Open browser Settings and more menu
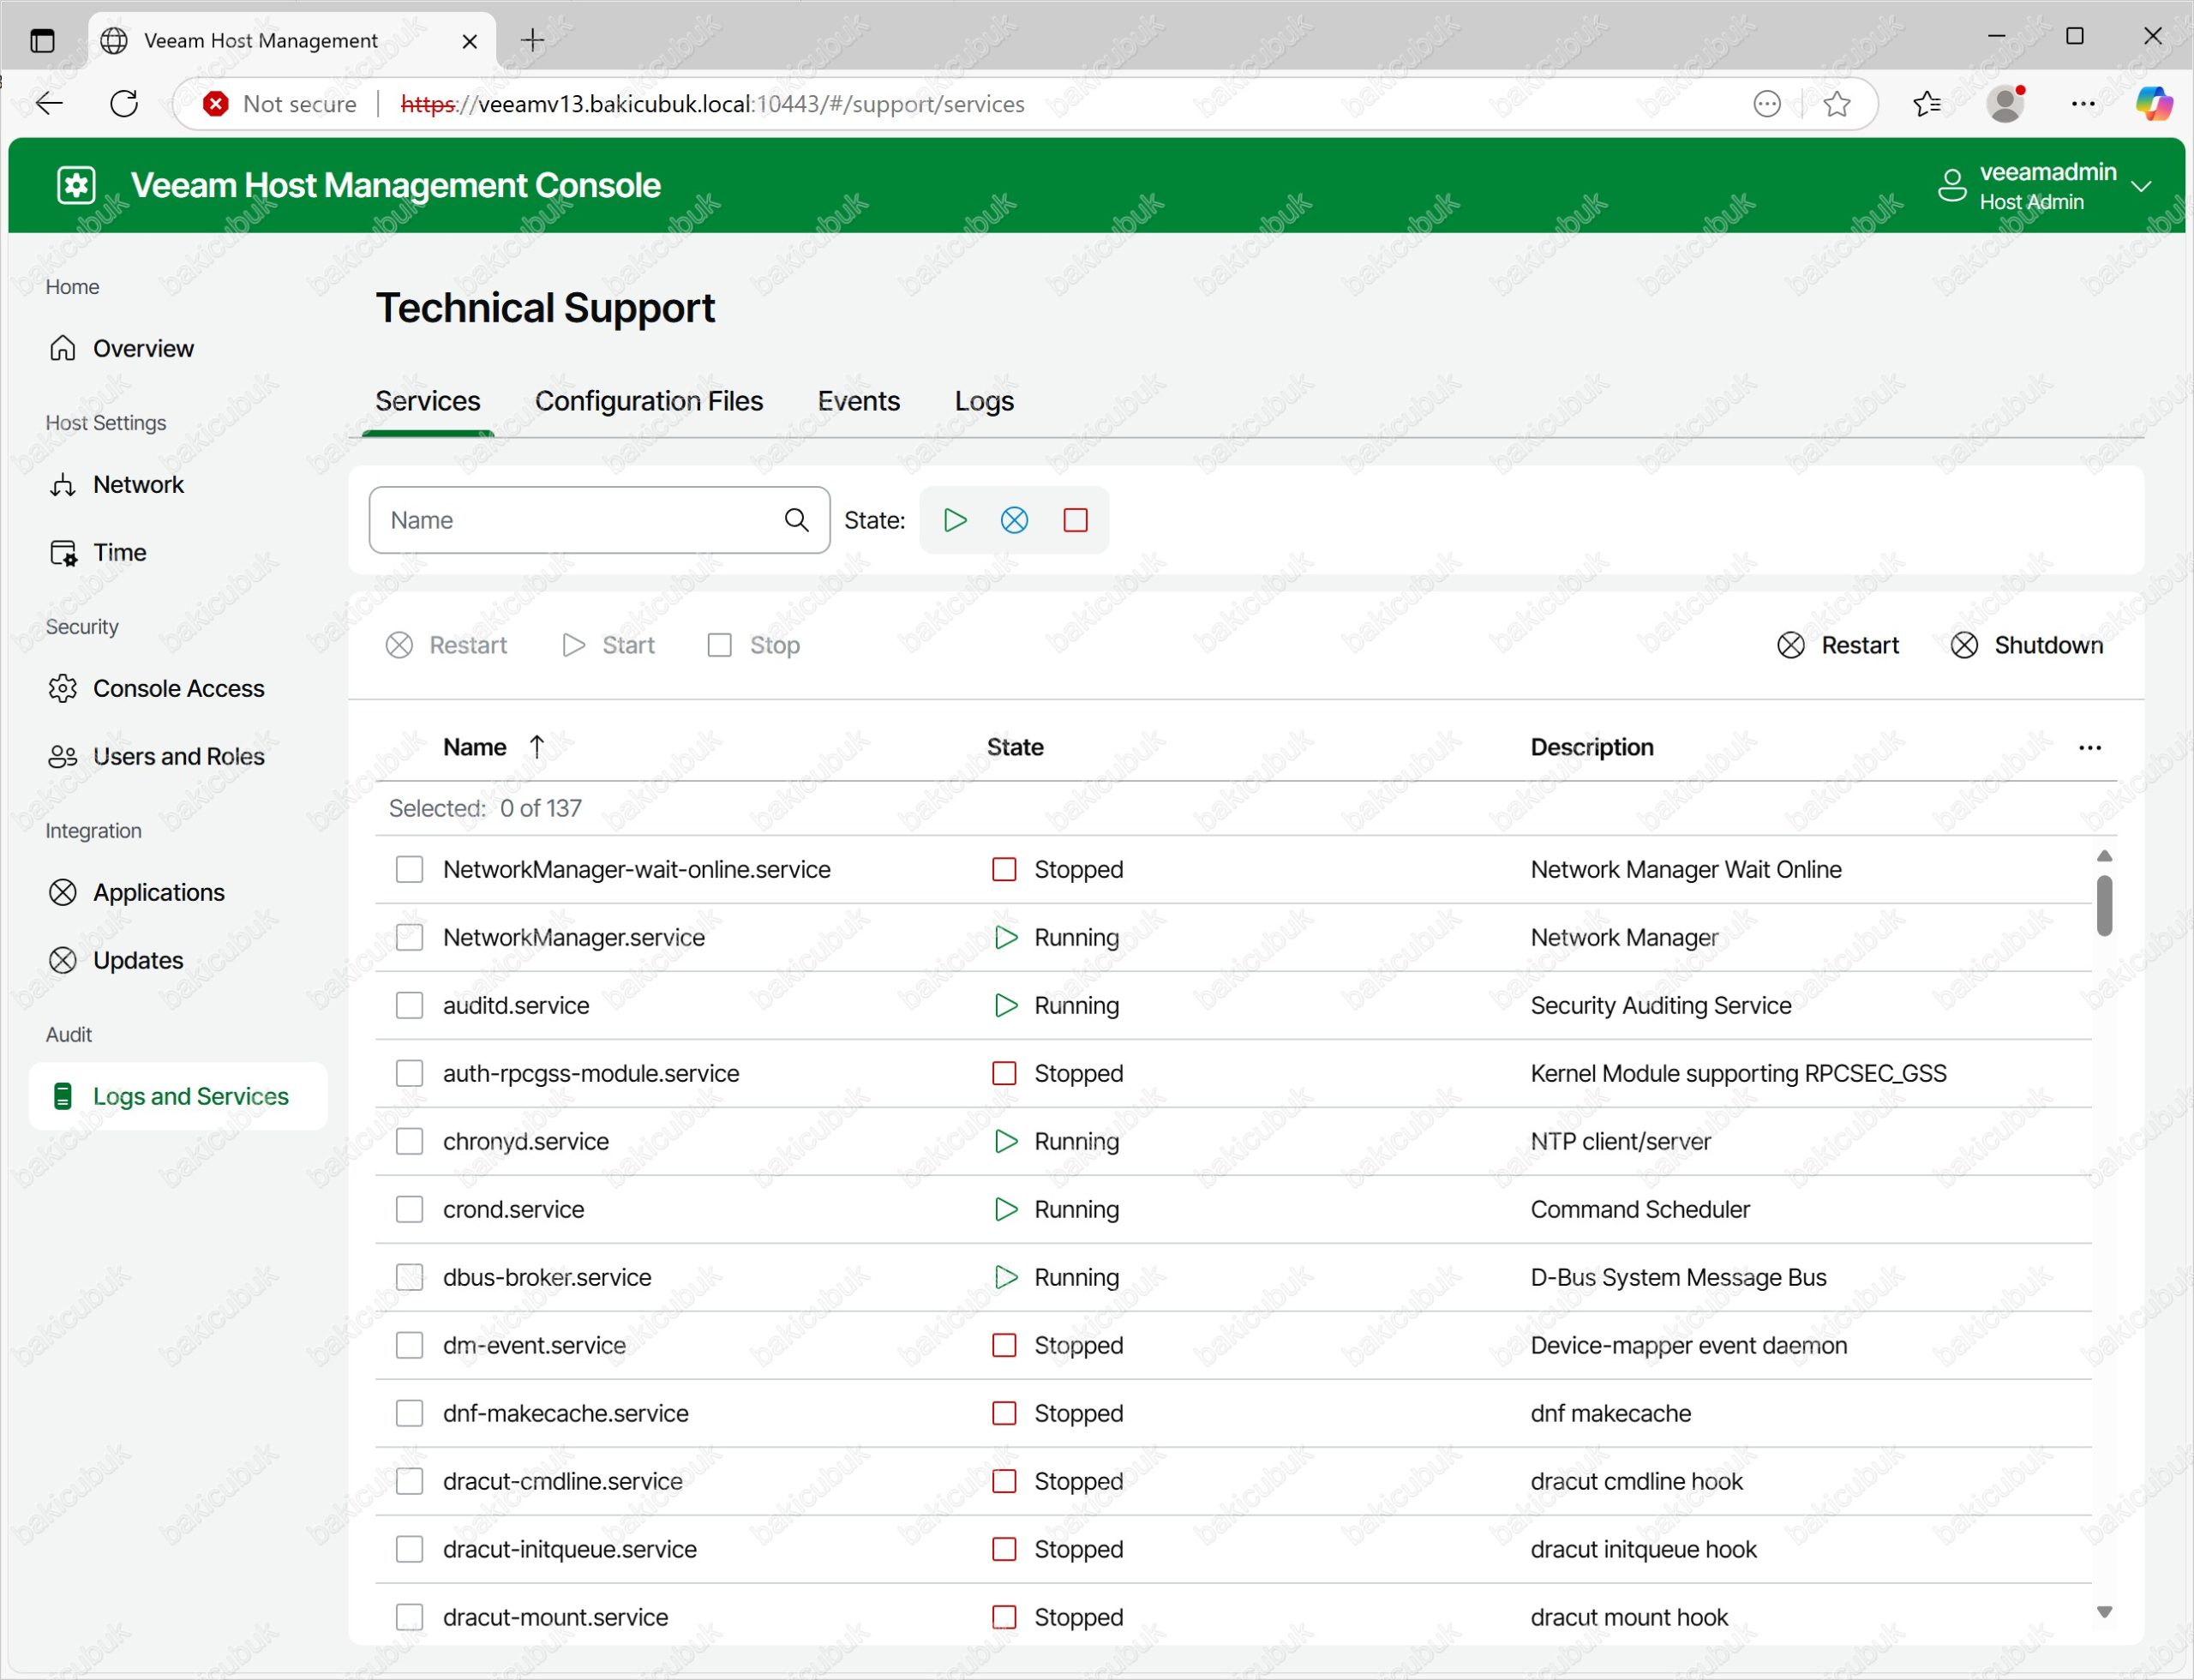 [x=2083, y=104]
